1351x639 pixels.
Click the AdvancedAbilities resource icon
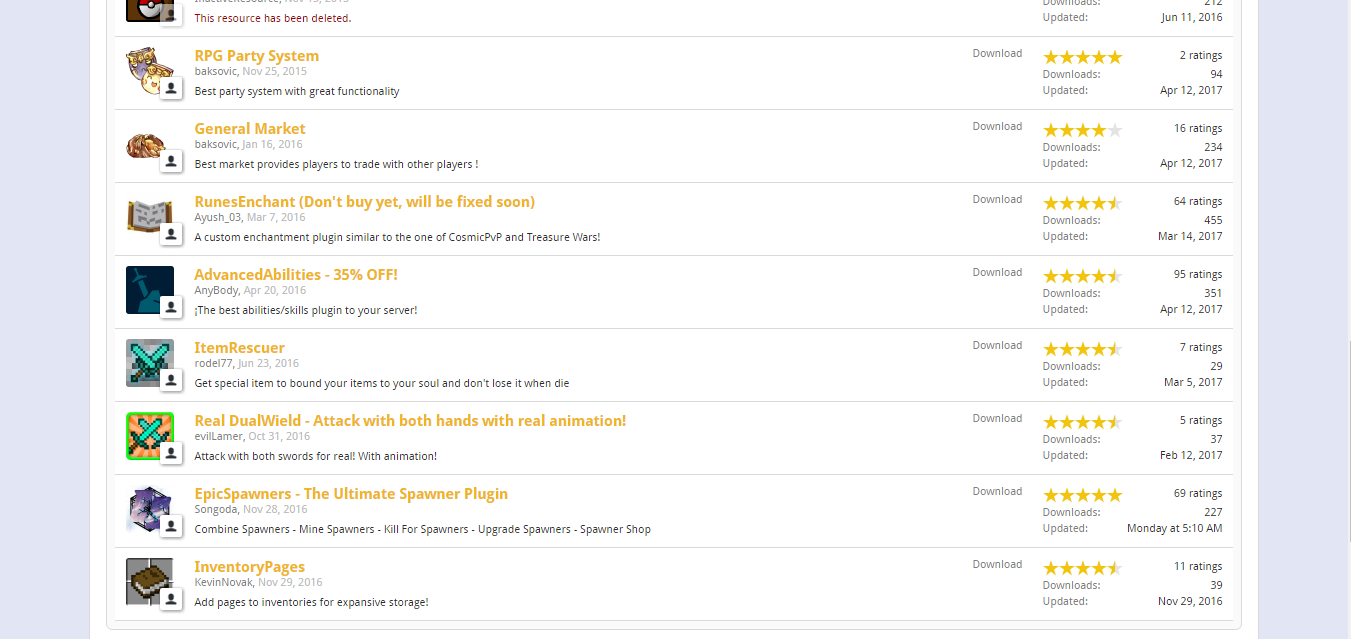click(x=146, y=287)
